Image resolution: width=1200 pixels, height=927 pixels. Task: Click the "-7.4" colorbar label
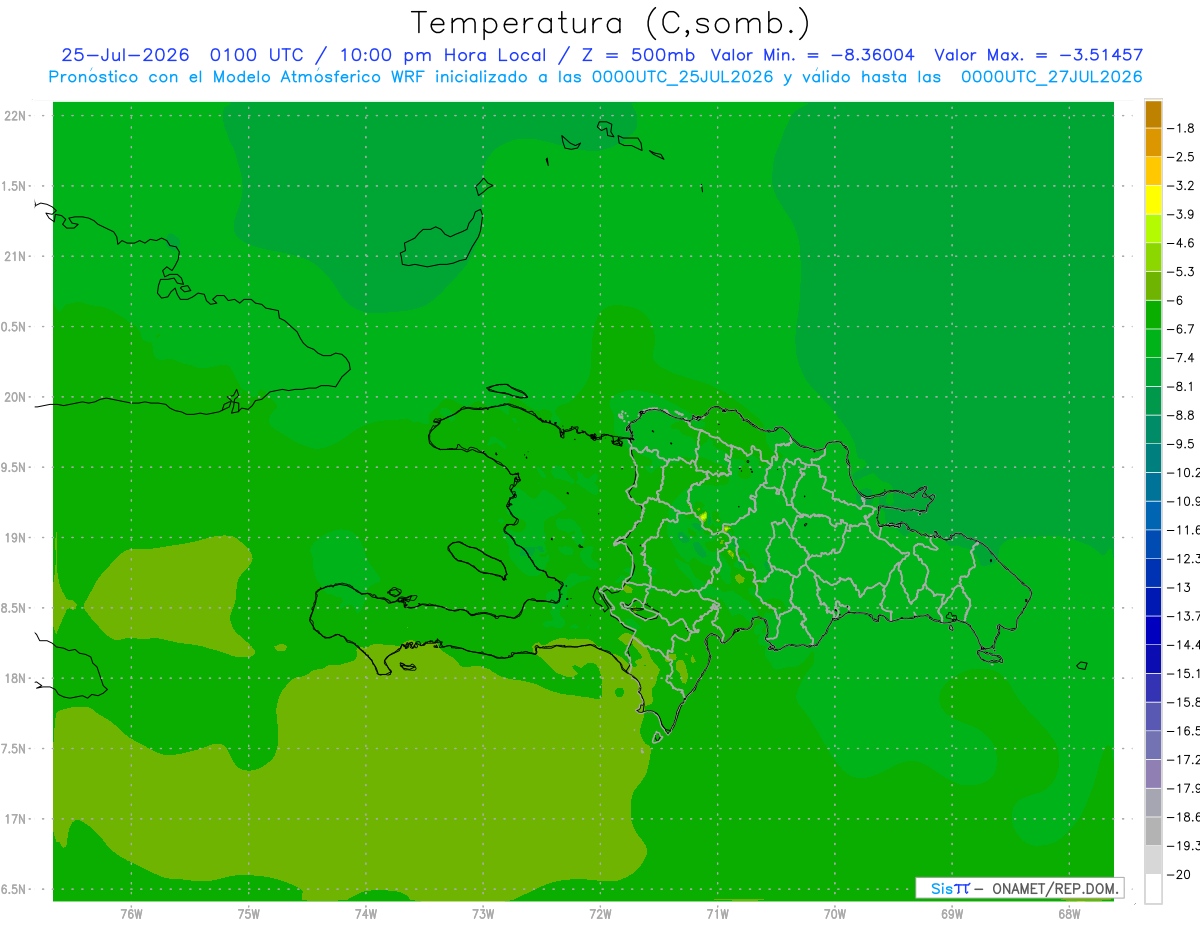1183,357
